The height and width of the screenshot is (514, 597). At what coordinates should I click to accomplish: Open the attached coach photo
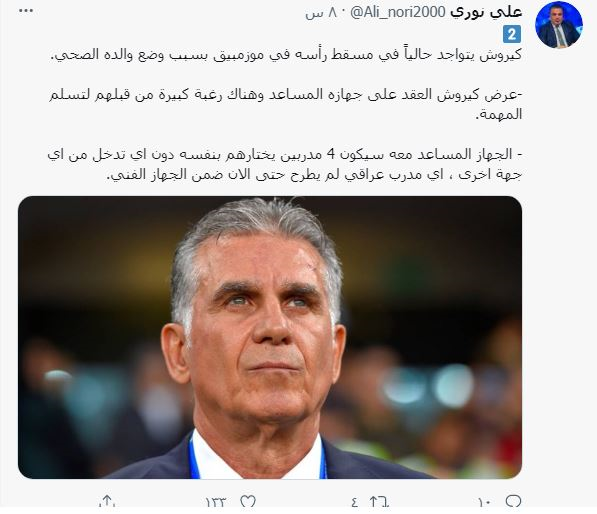click(270, 337)
